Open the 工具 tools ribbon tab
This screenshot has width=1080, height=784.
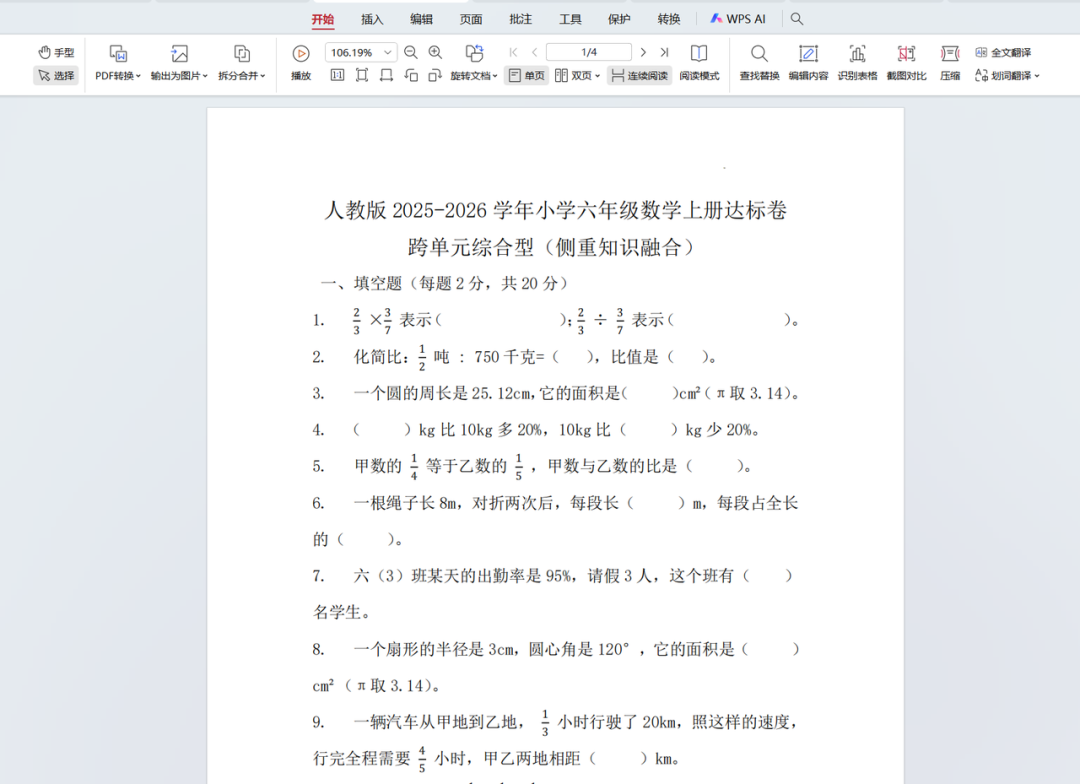570,18
